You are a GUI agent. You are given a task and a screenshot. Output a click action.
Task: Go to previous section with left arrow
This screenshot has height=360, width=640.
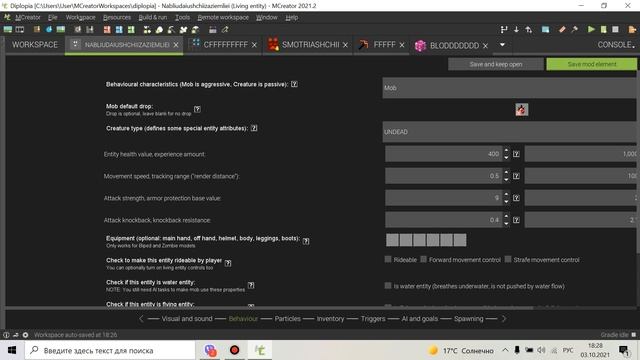coord(141,318)
